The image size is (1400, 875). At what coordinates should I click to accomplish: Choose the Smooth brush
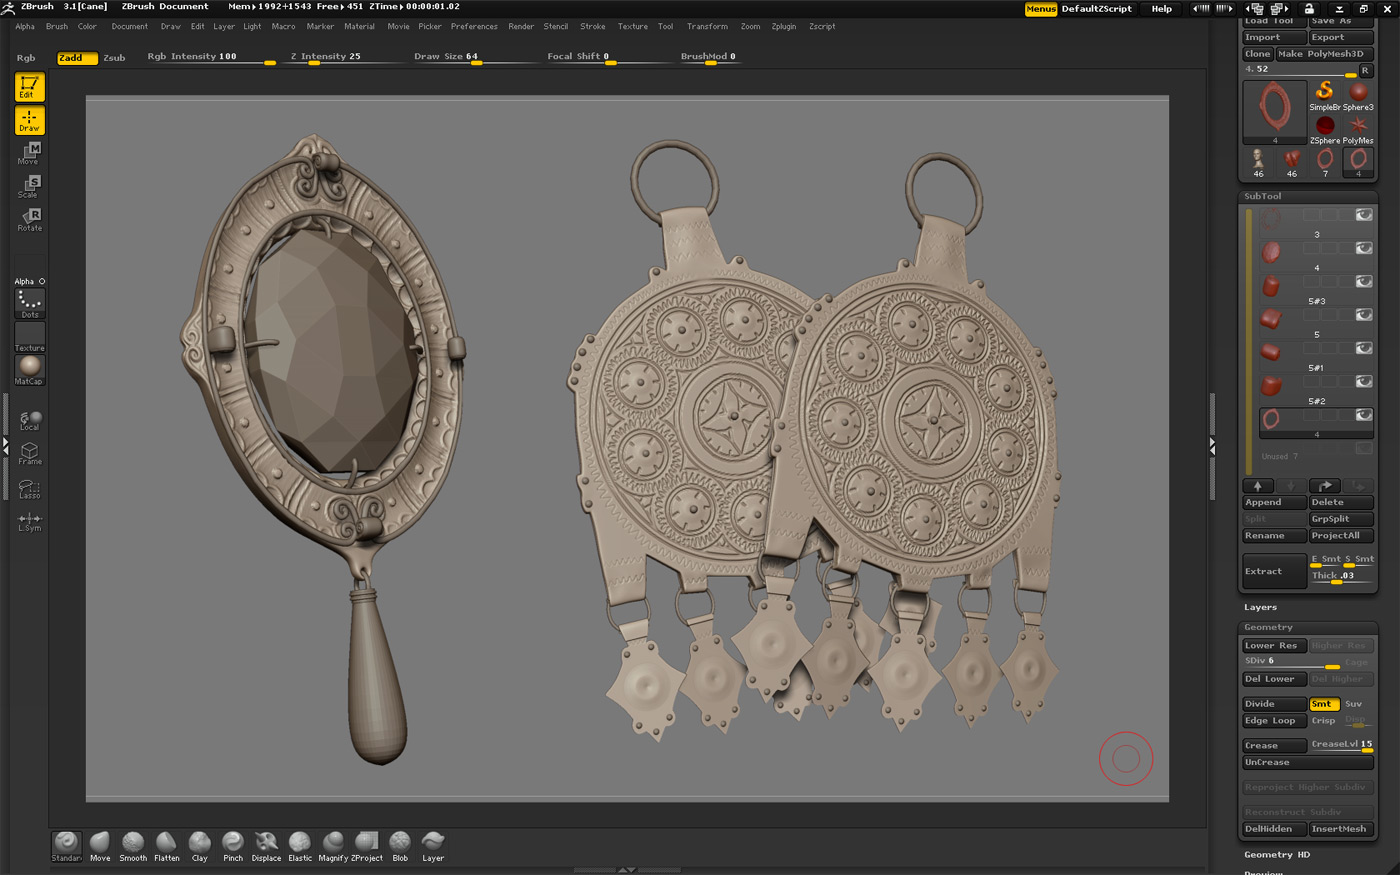click(133, 846)
